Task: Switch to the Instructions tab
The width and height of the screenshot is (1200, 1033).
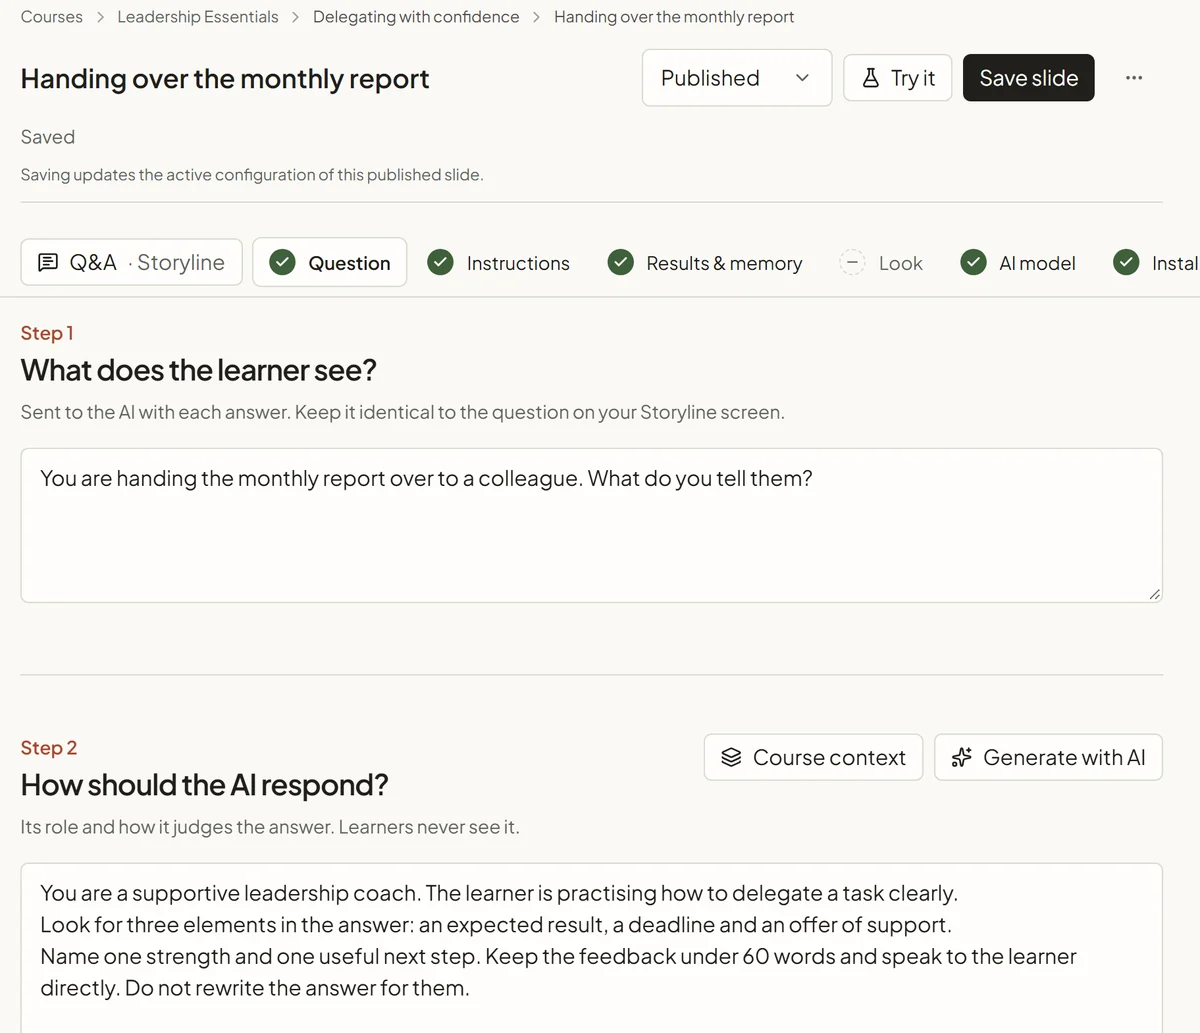Action: [498, 263]
